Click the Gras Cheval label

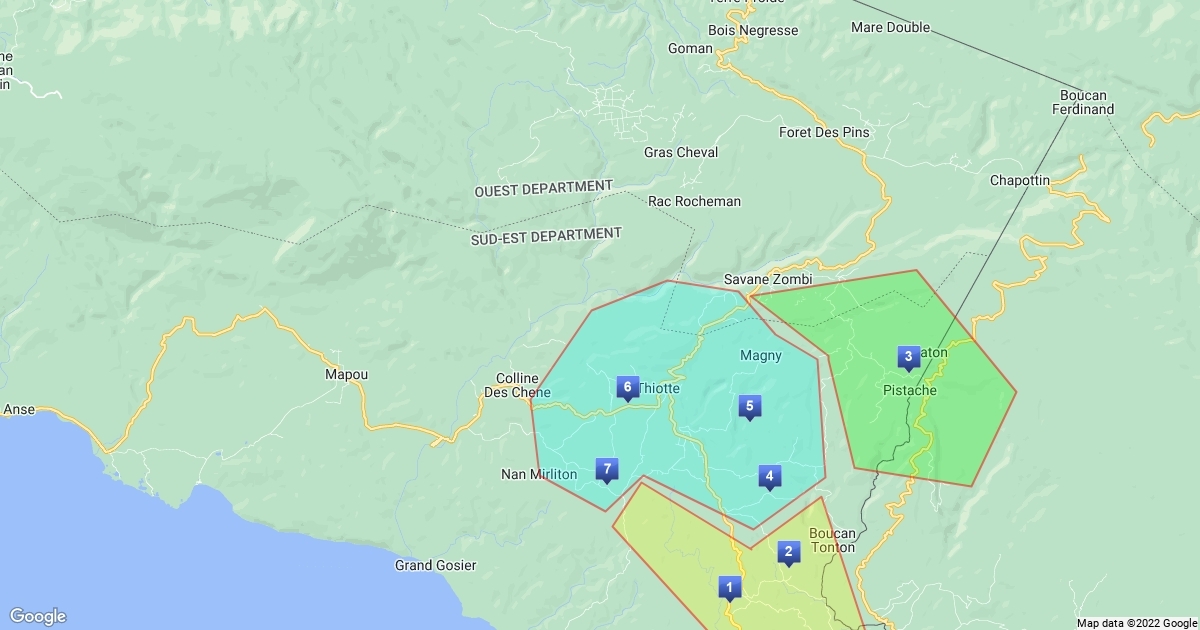pos(681,152)
